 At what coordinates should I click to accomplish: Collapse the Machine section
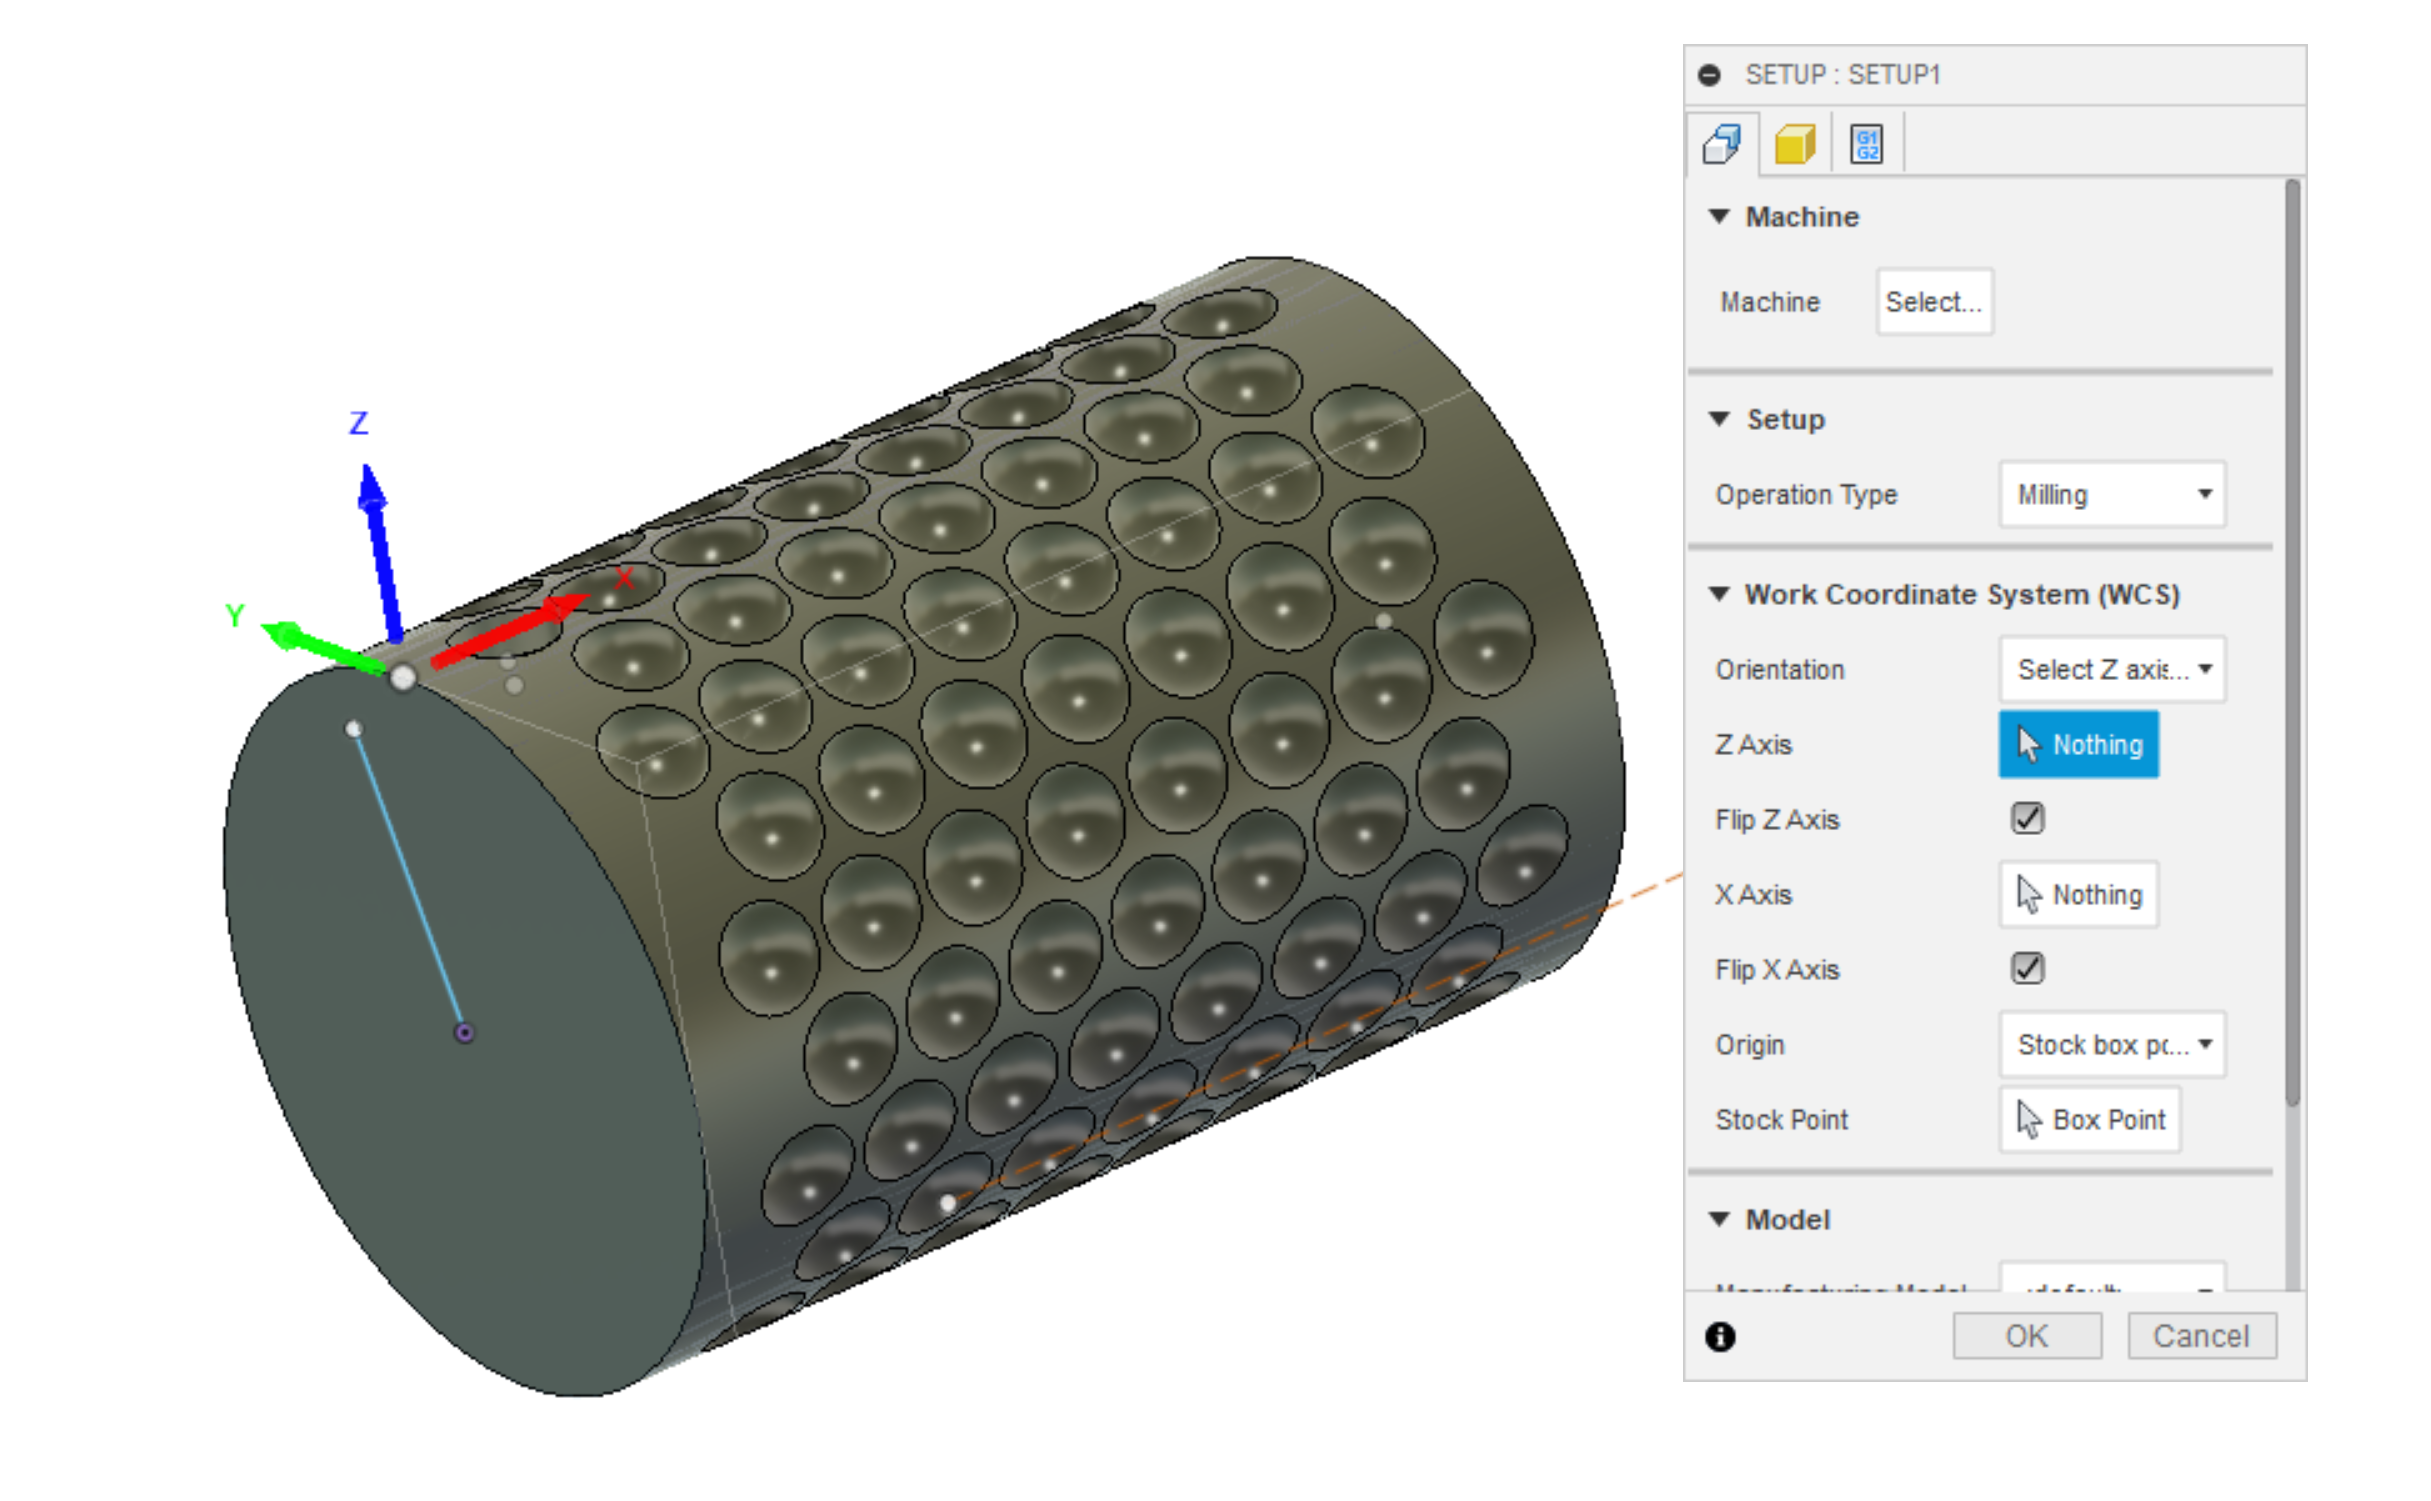pos(1719,217)
